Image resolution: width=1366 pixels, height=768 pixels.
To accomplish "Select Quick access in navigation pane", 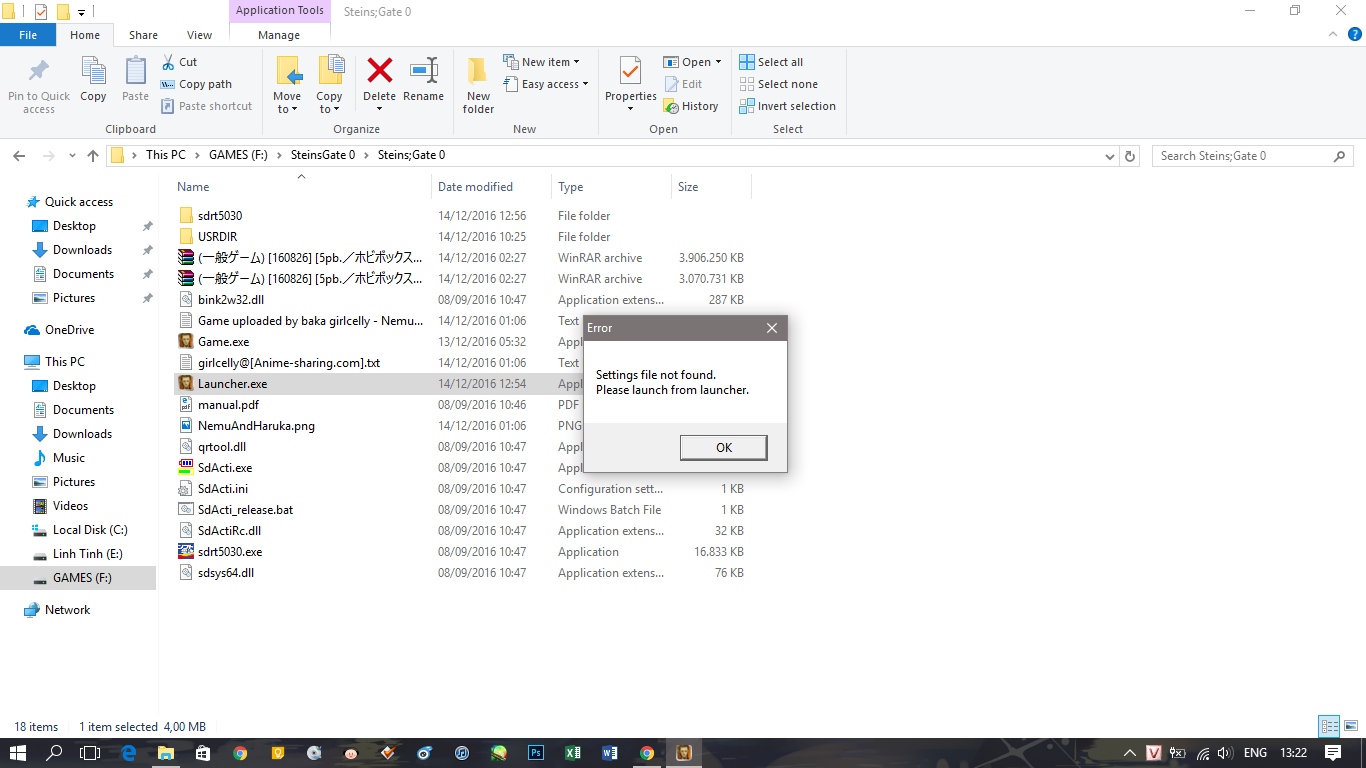I will [x=78, y=202].
